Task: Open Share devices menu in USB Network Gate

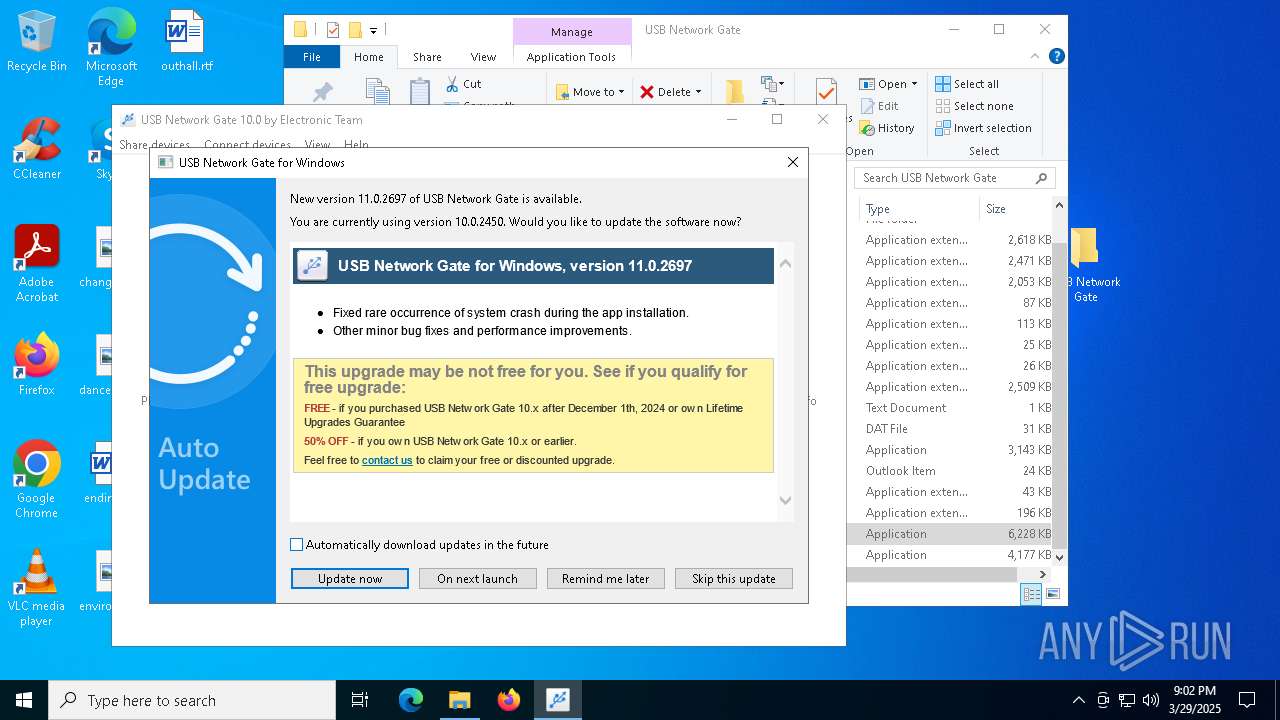Action: point(154,145)
